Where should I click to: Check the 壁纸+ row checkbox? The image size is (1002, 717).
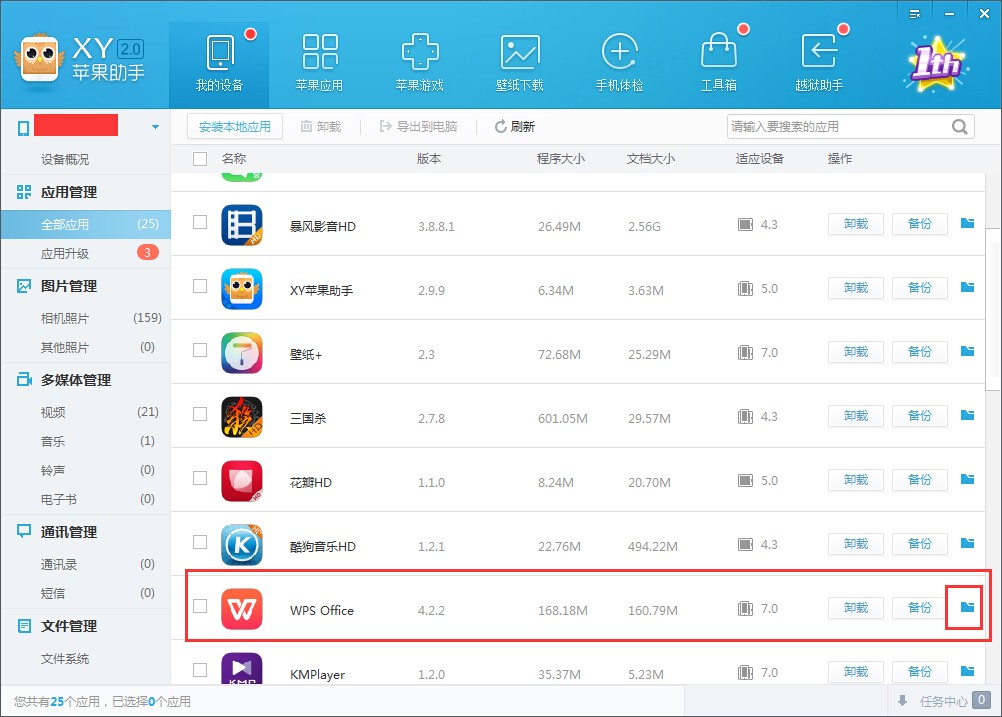click(200, 350)
